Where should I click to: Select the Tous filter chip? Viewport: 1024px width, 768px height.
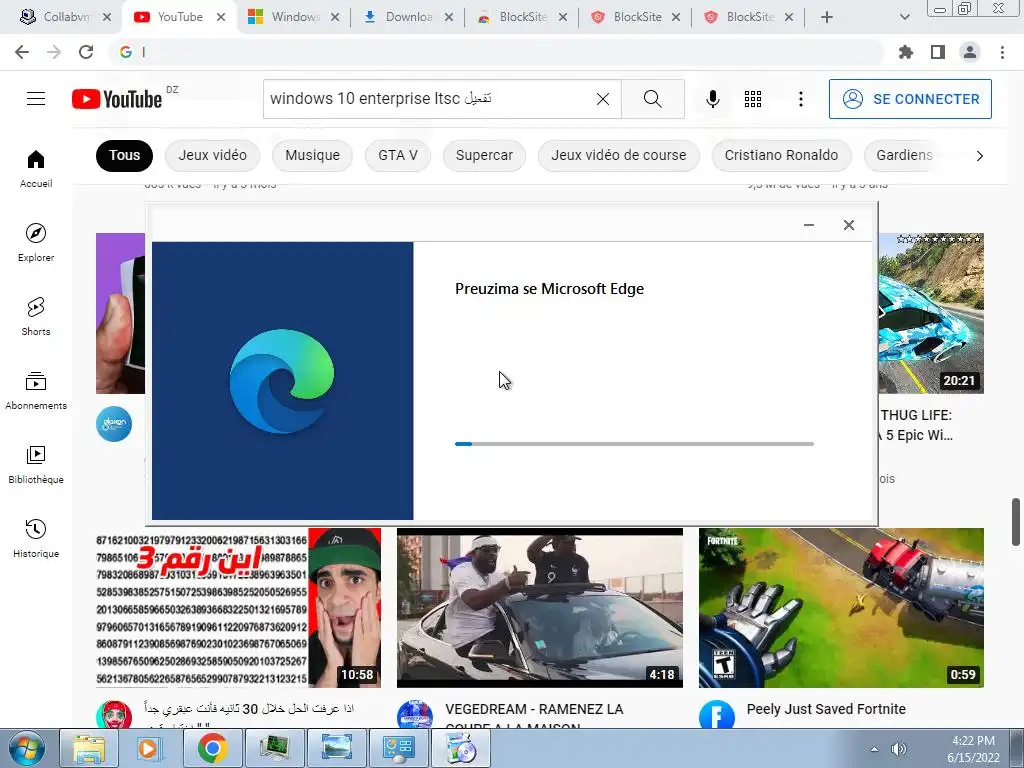click(x=124, y=155)
